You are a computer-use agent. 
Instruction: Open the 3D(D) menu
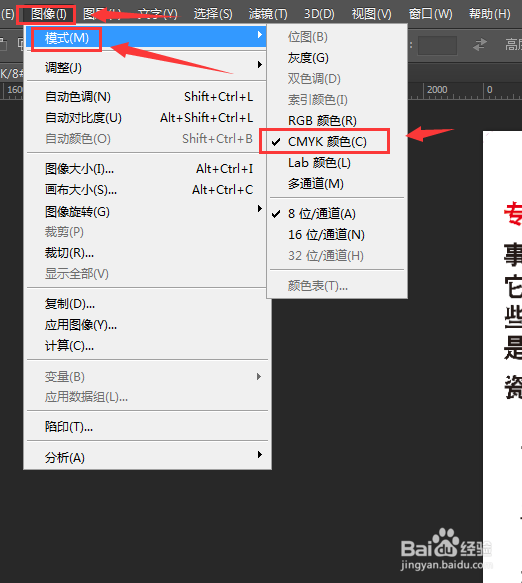click(319, 14)
